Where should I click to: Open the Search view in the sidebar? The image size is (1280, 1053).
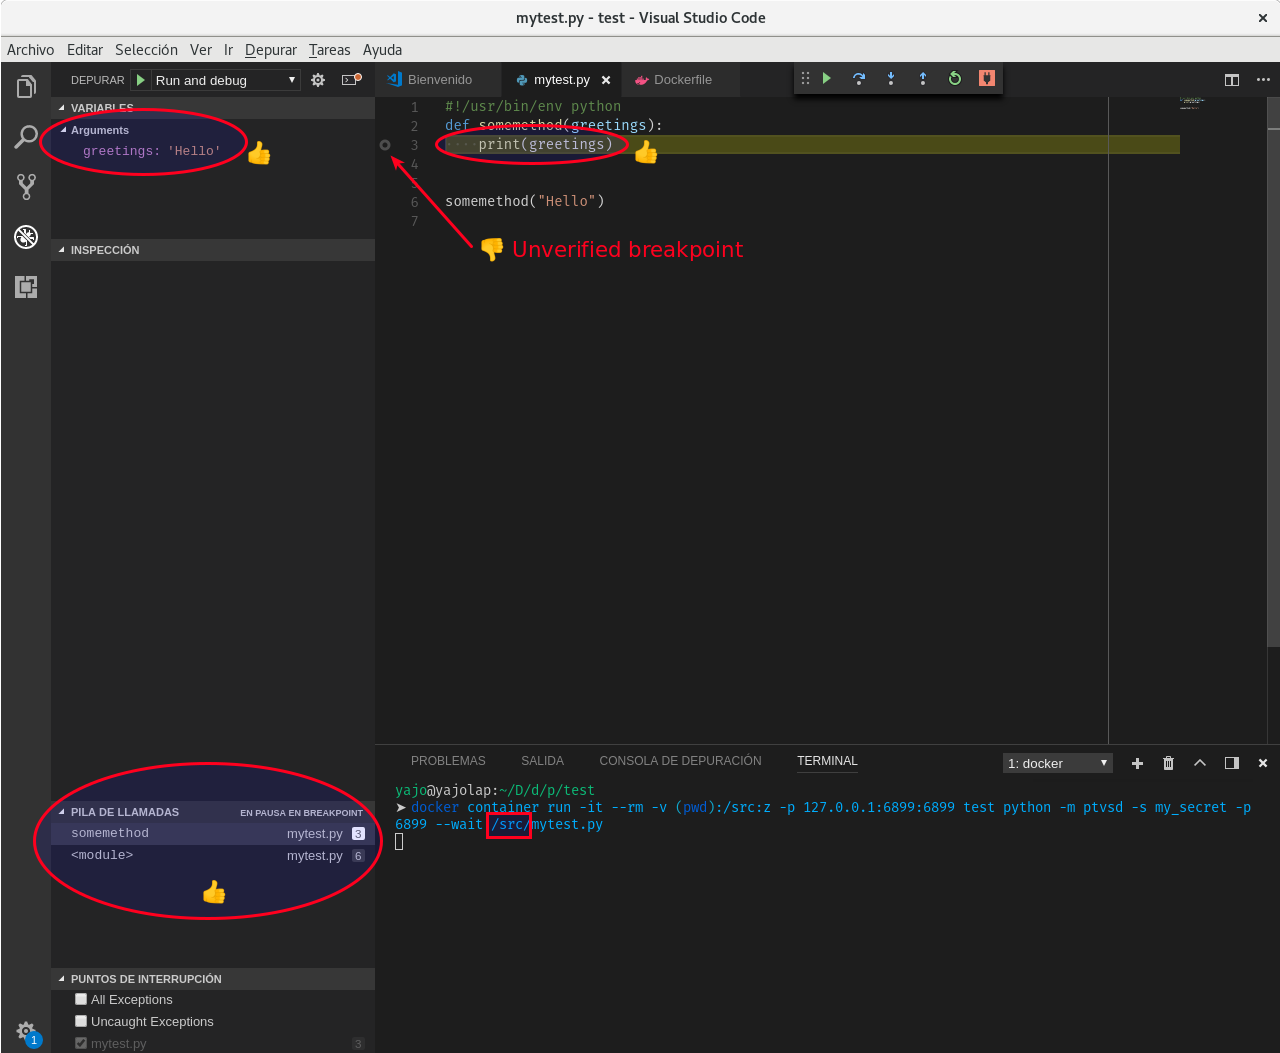click(x=25, y=137)
